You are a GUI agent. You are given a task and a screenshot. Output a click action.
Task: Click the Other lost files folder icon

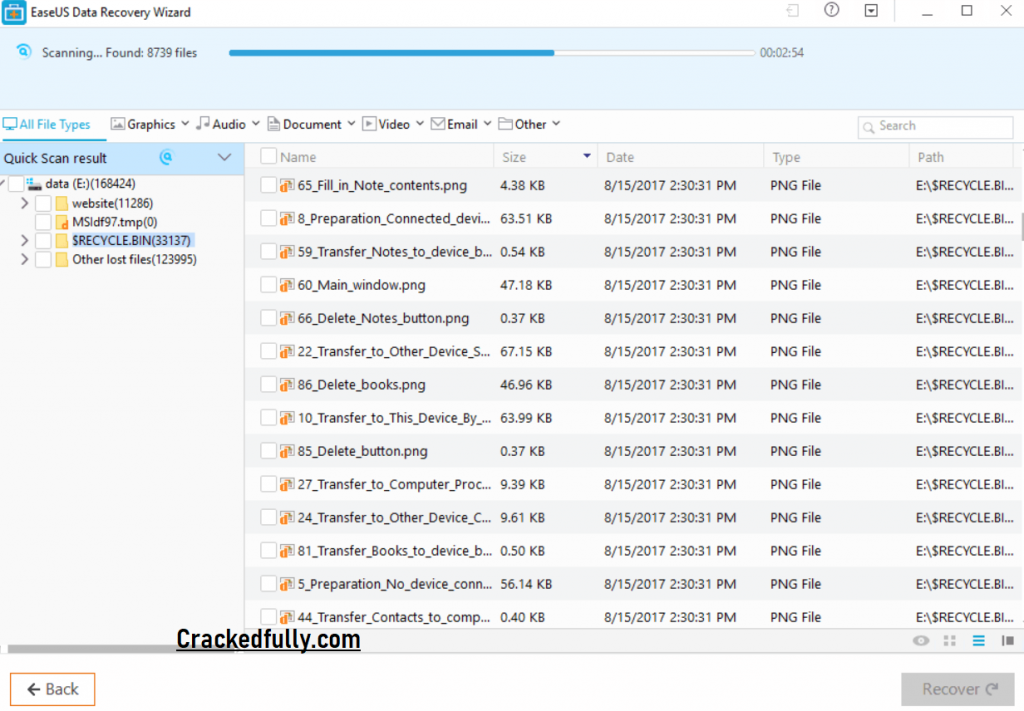click(61, 259)
